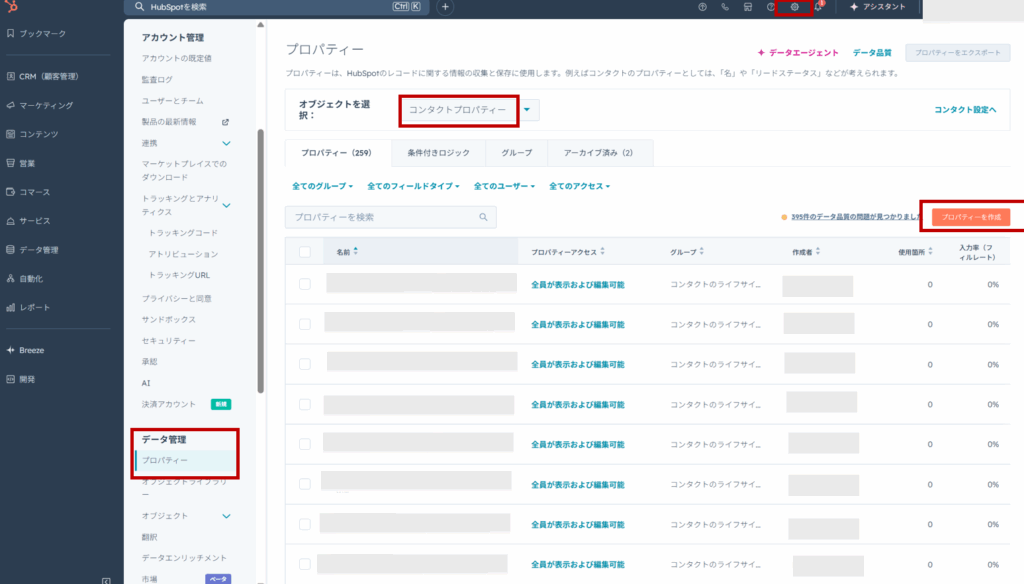
Task: Check the second property row checkbox
Action: point(305,324)
